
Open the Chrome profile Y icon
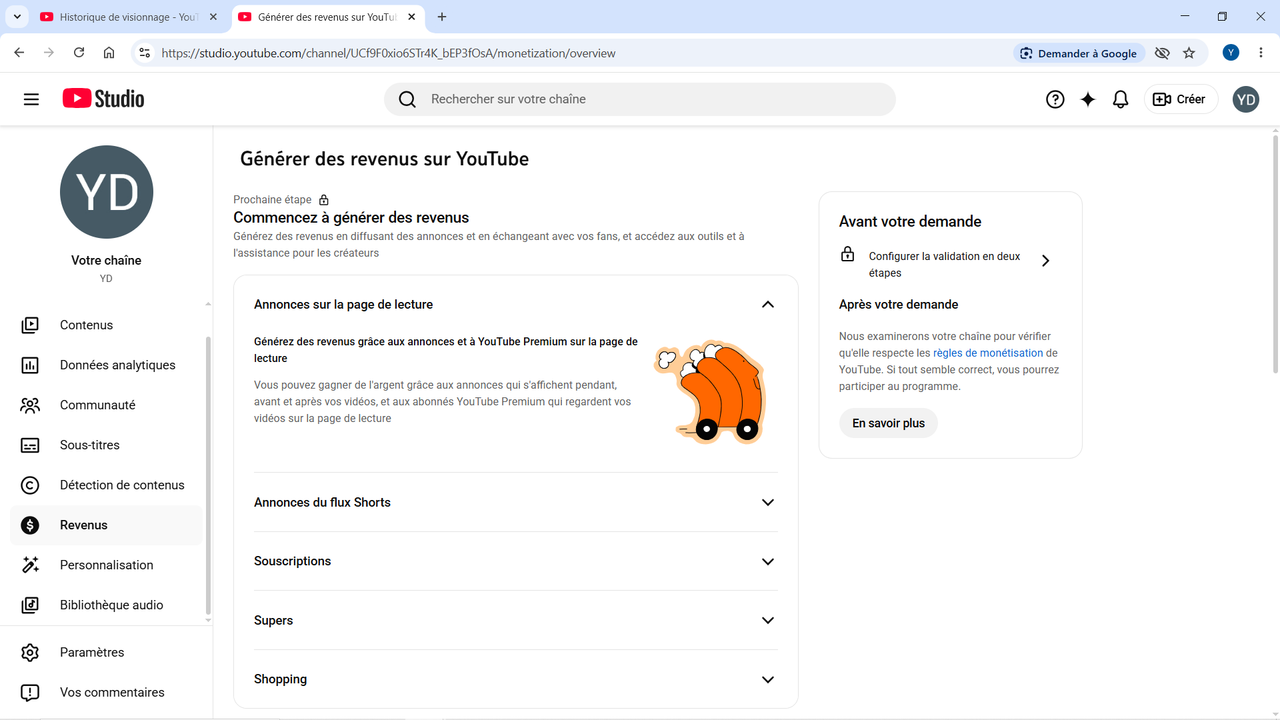coord(1231,53)
